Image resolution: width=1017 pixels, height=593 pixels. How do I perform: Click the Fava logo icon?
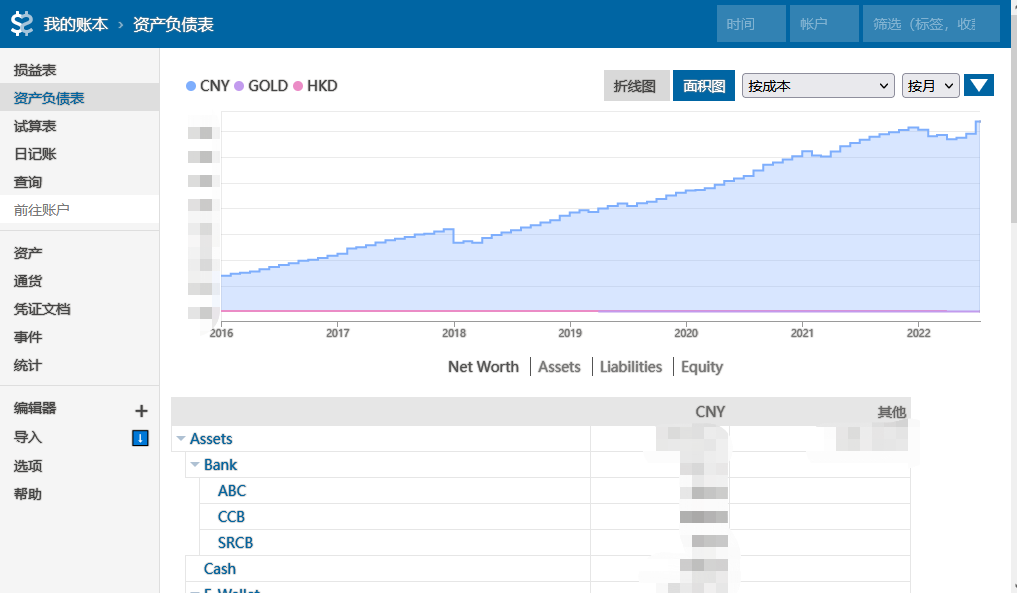(x=22, y=24)
